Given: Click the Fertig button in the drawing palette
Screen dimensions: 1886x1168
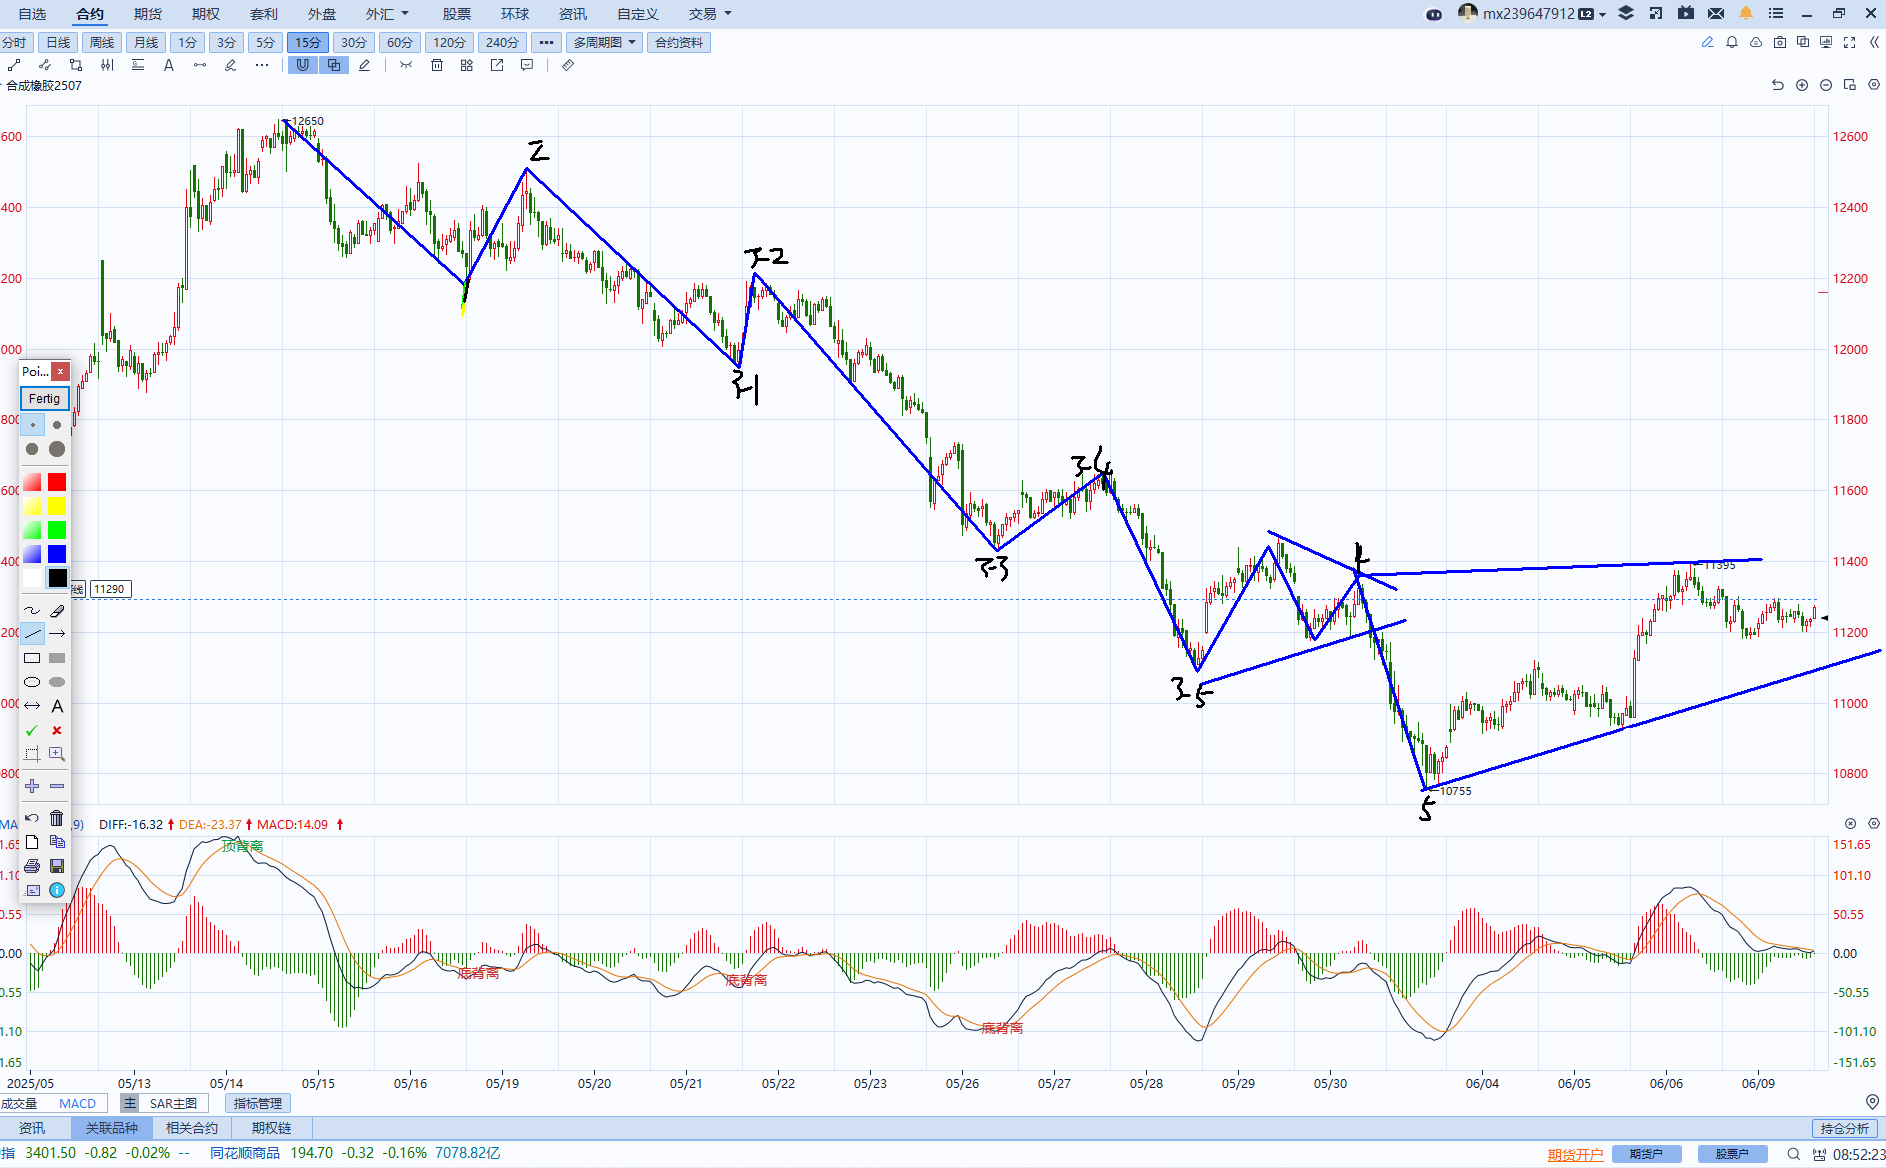Looking at the screenshot, I should pos(44,398).
